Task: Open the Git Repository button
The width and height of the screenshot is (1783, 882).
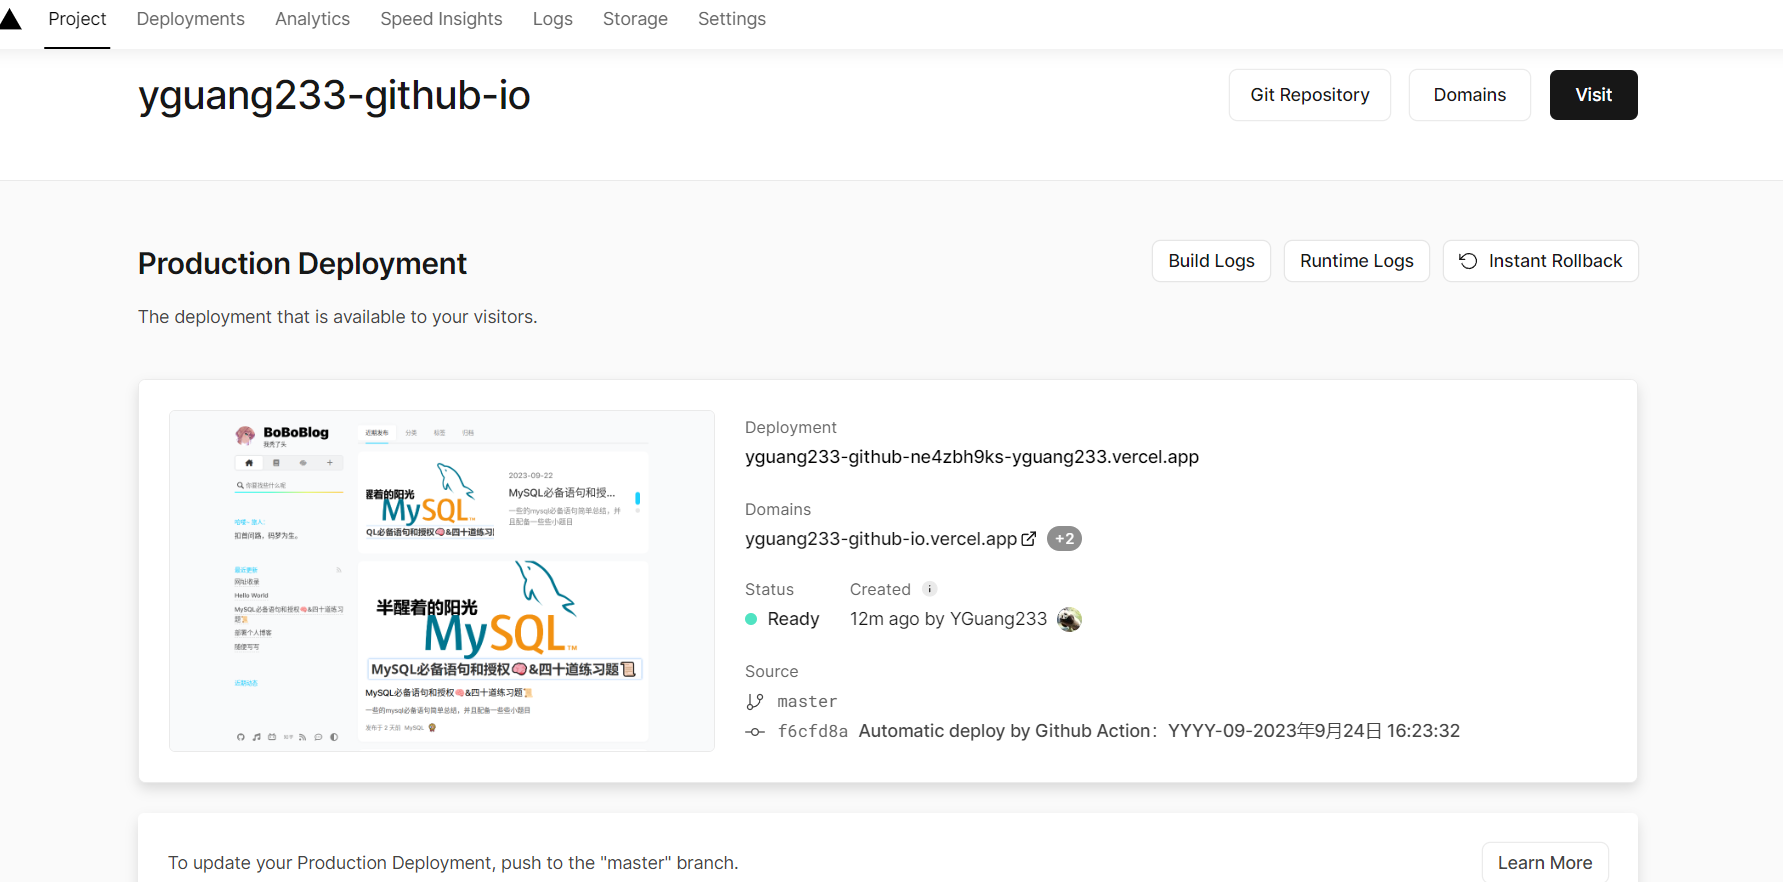Action: pos(1309,95)
